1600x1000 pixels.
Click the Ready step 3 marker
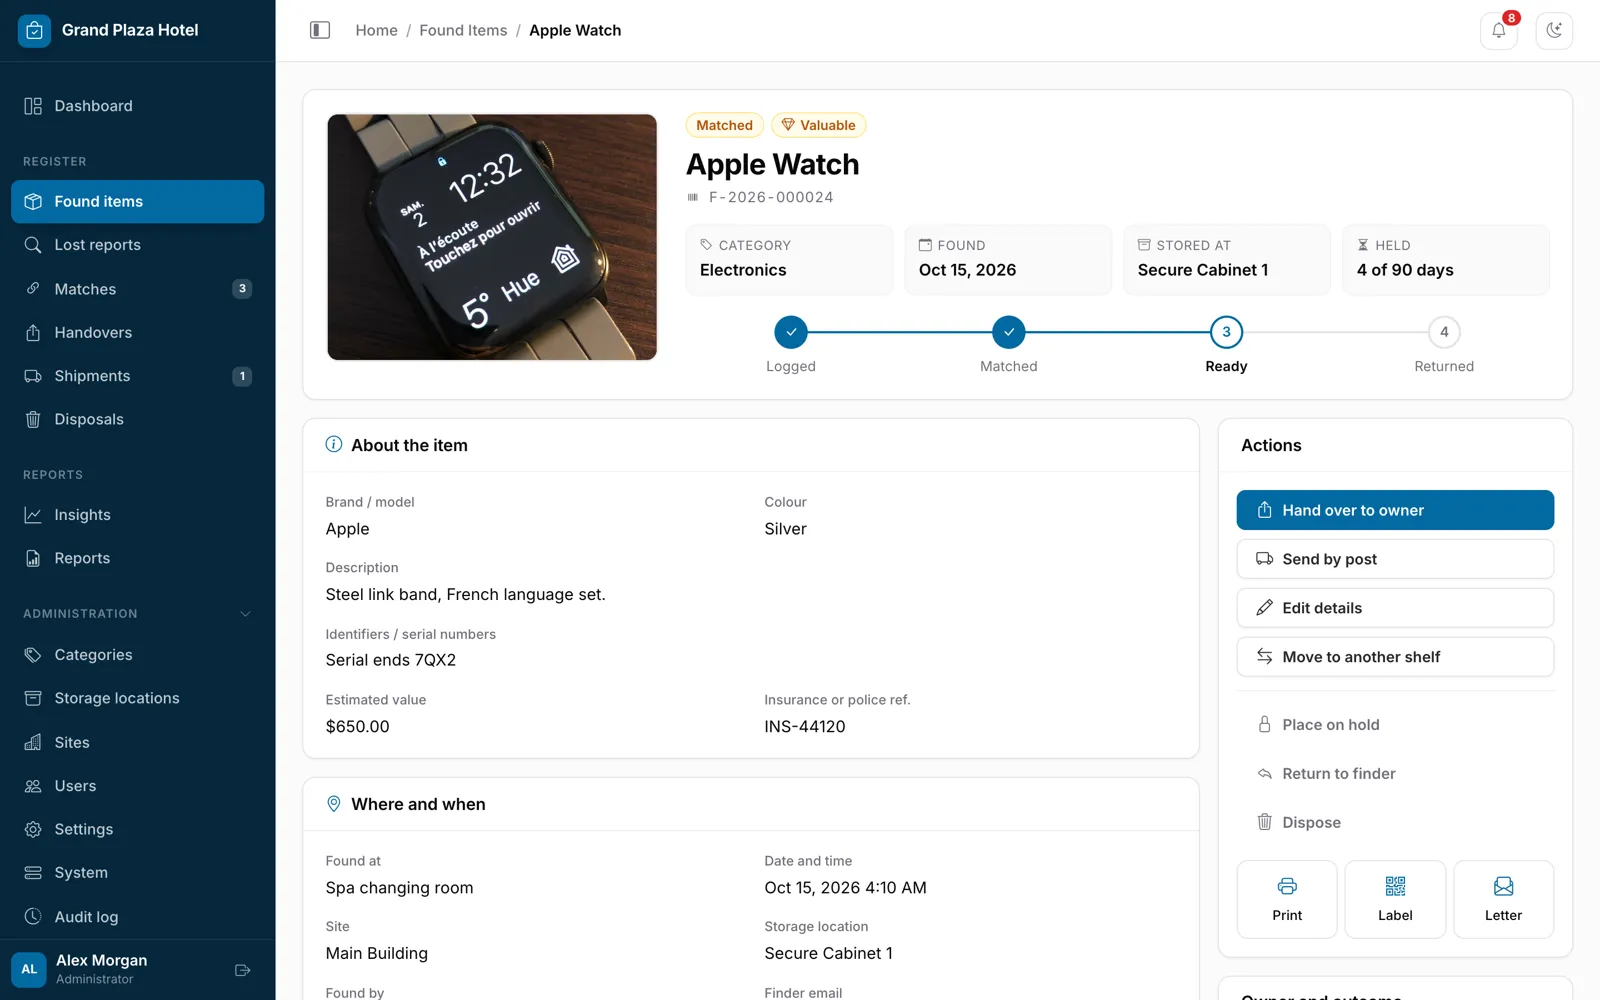(1226, 332)
